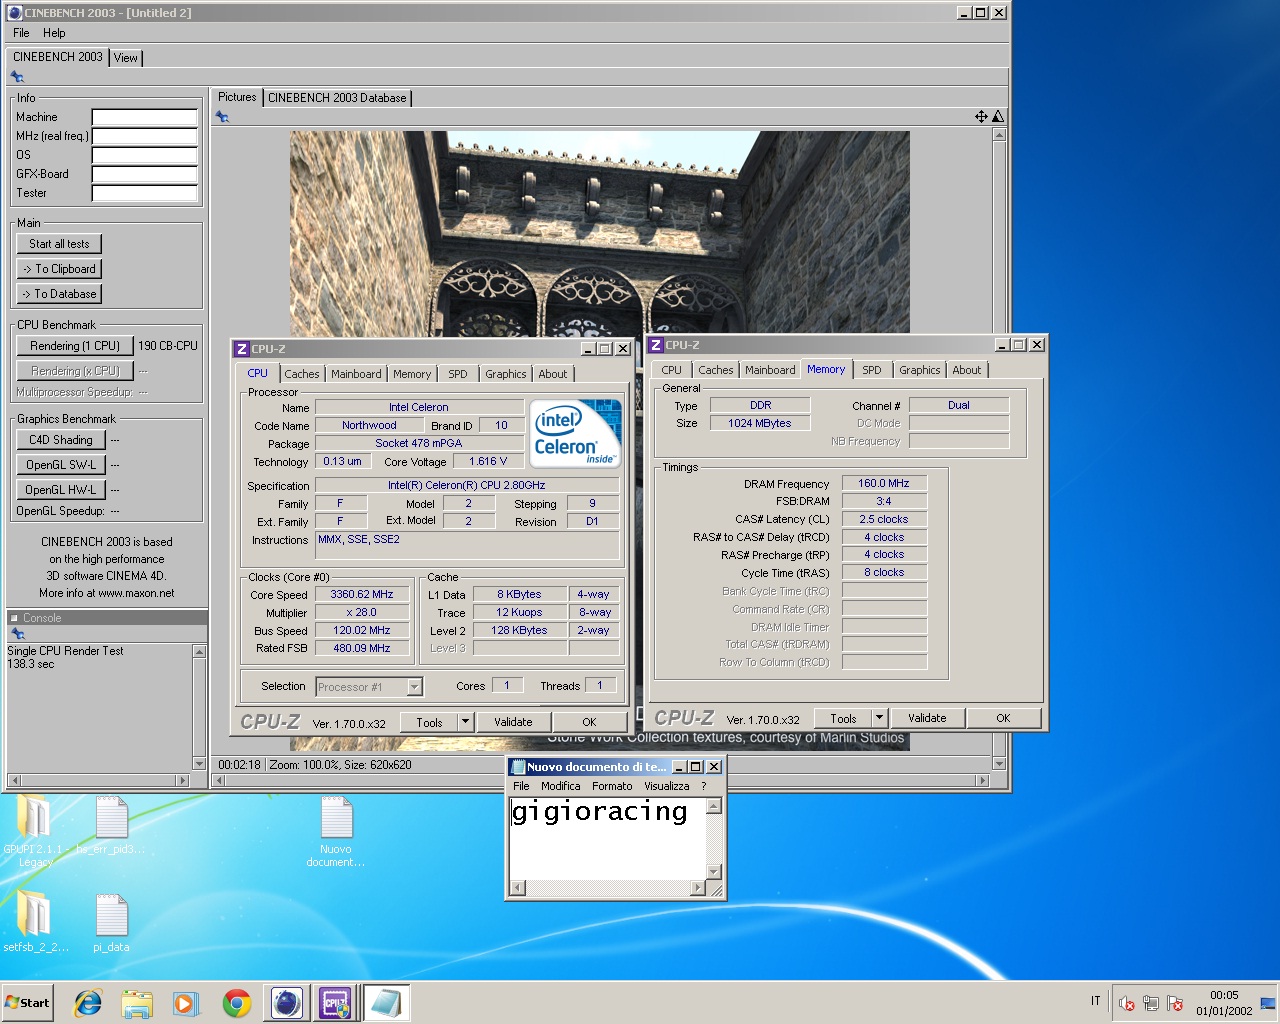Viewport: 1280px width, 1024px height.
Task: Open Windows Explorer from the taskbar
Action: [x=137, y=1003]
